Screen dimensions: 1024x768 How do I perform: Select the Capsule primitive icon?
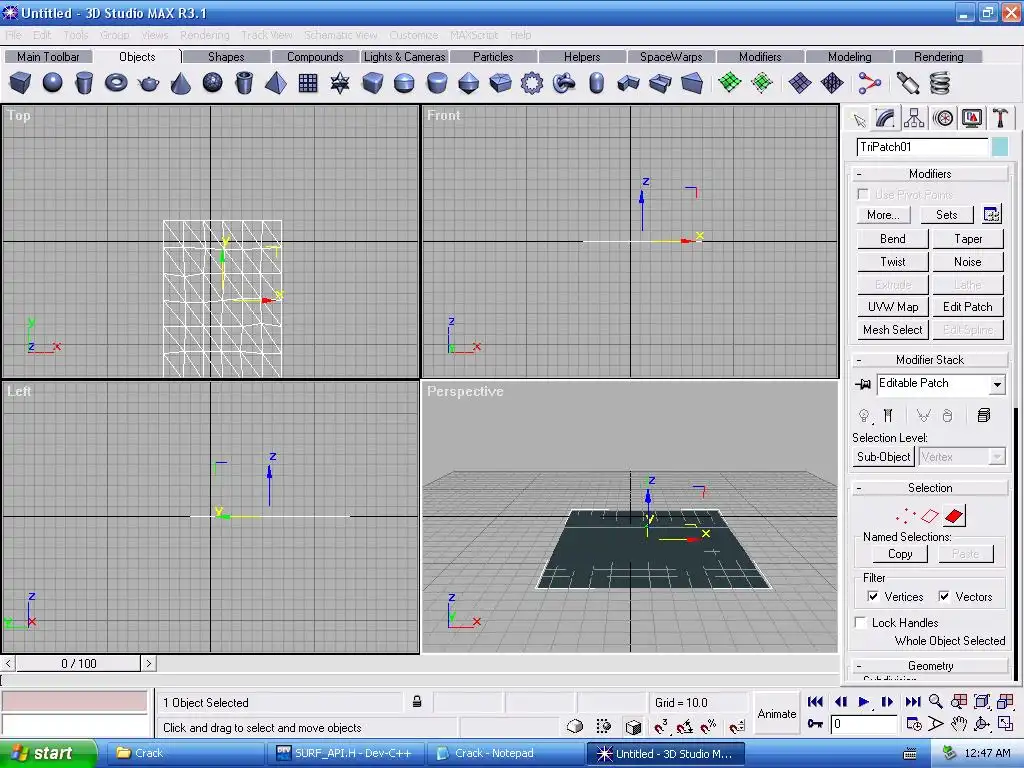[x=596, y=83]
